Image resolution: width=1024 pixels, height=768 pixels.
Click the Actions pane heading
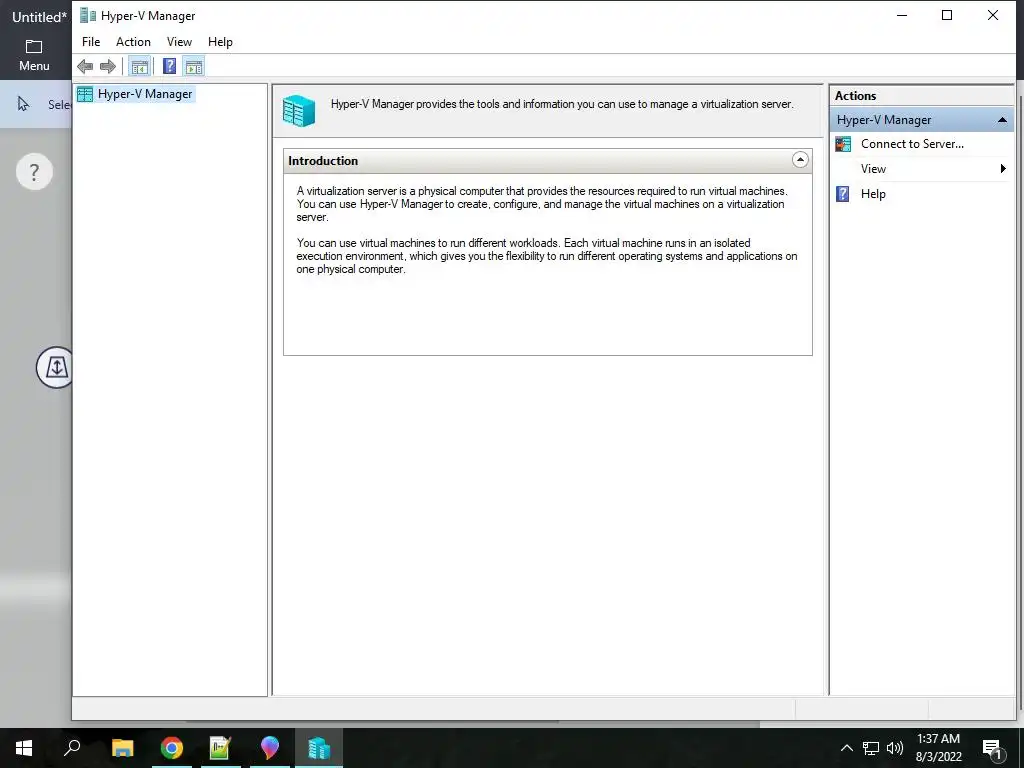click(x=855, y=95)
